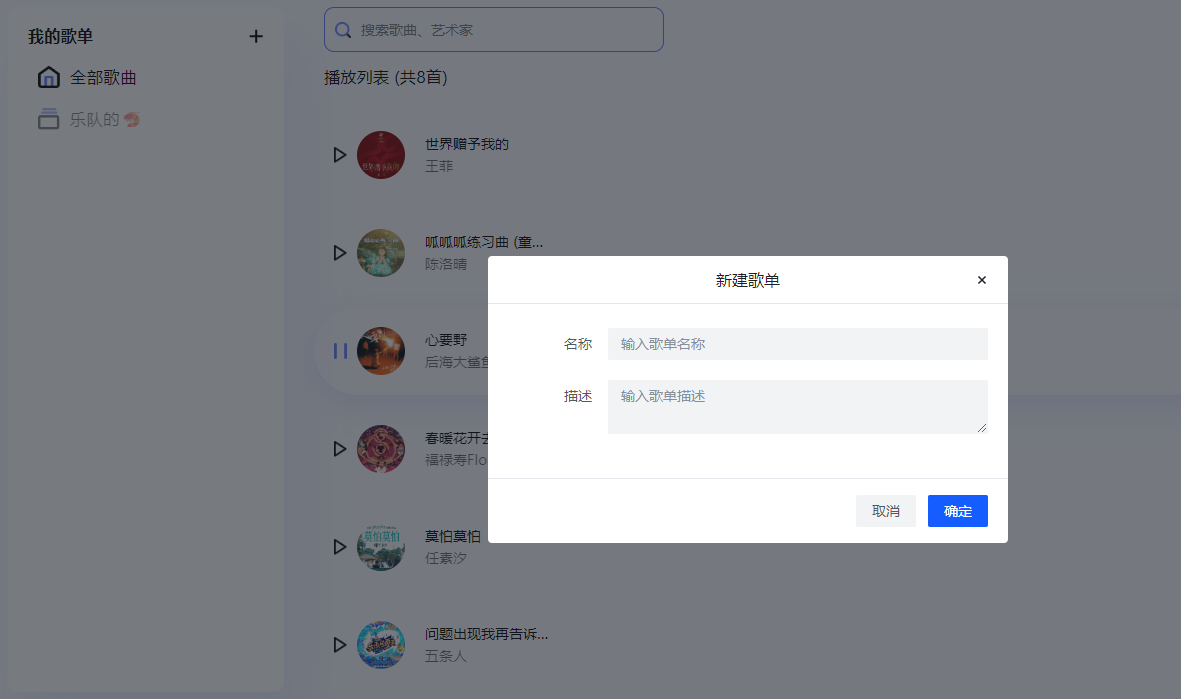Select the 乐队的 playlist icon
Screen dimensions: 1181x699
pyautogui.click(x=49, y=119)
